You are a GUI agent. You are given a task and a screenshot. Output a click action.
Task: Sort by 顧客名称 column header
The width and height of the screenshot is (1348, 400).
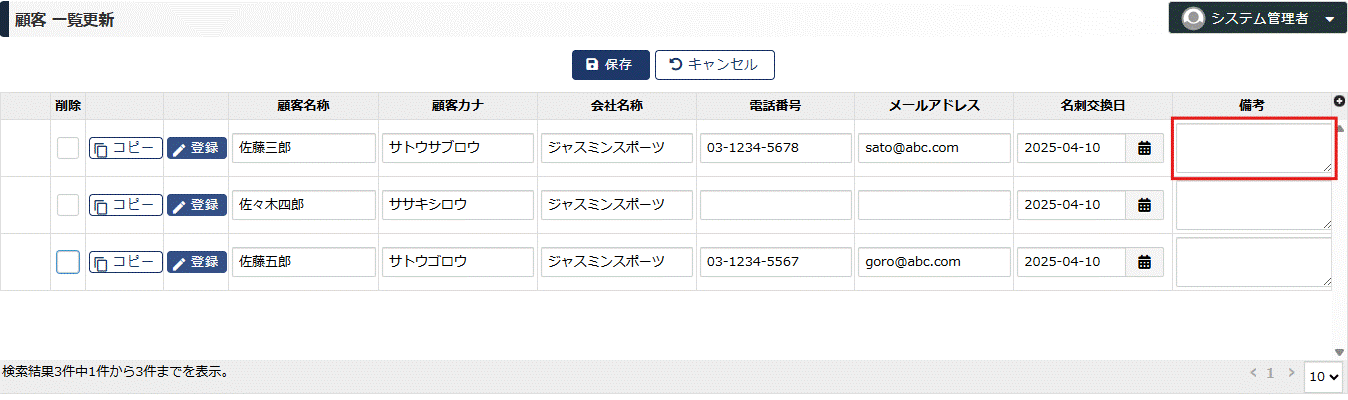[304, 105]
